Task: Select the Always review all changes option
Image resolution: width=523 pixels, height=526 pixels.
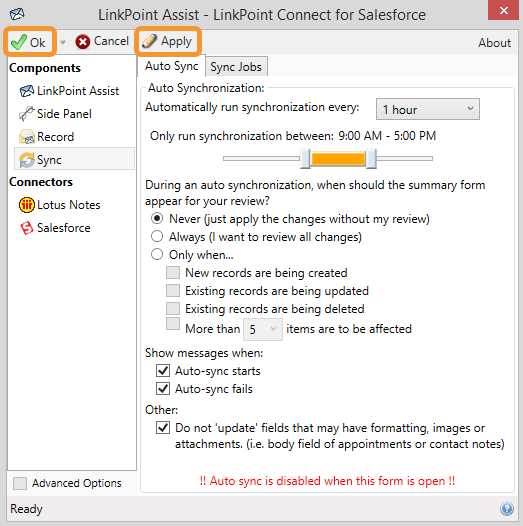Action: tap(157, 236)
